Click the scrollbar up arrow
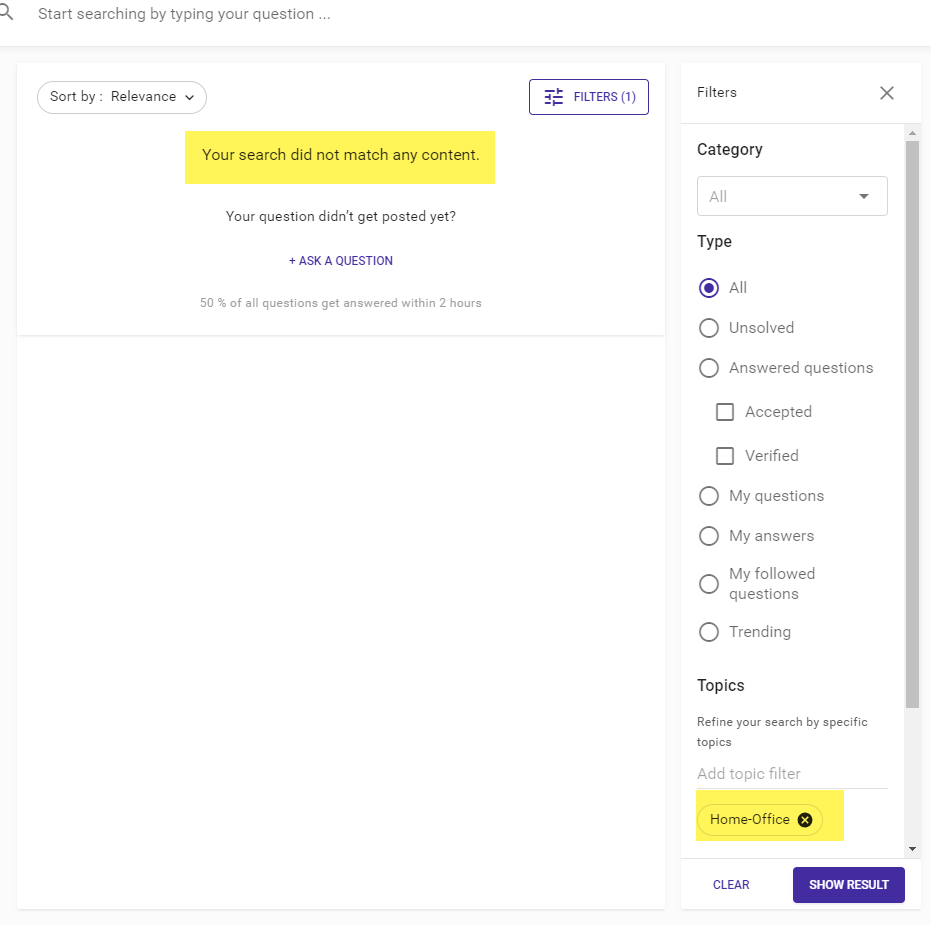 [912, 132]
